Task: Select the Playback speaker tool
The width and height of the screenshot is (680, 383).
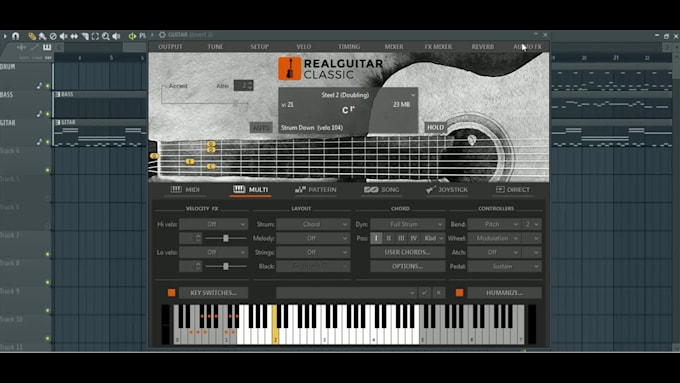Action: tap(116, 36)
